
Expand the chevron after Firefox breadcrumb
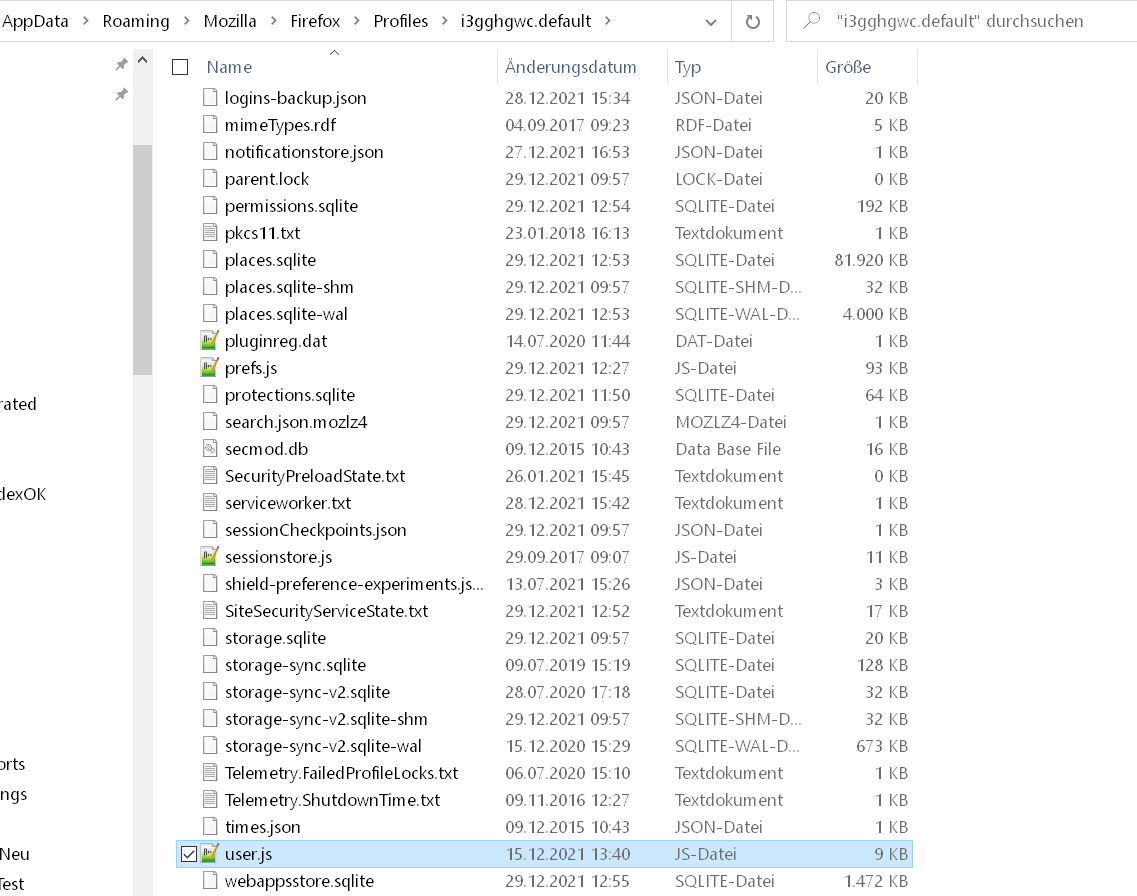[x=357, y=21]
